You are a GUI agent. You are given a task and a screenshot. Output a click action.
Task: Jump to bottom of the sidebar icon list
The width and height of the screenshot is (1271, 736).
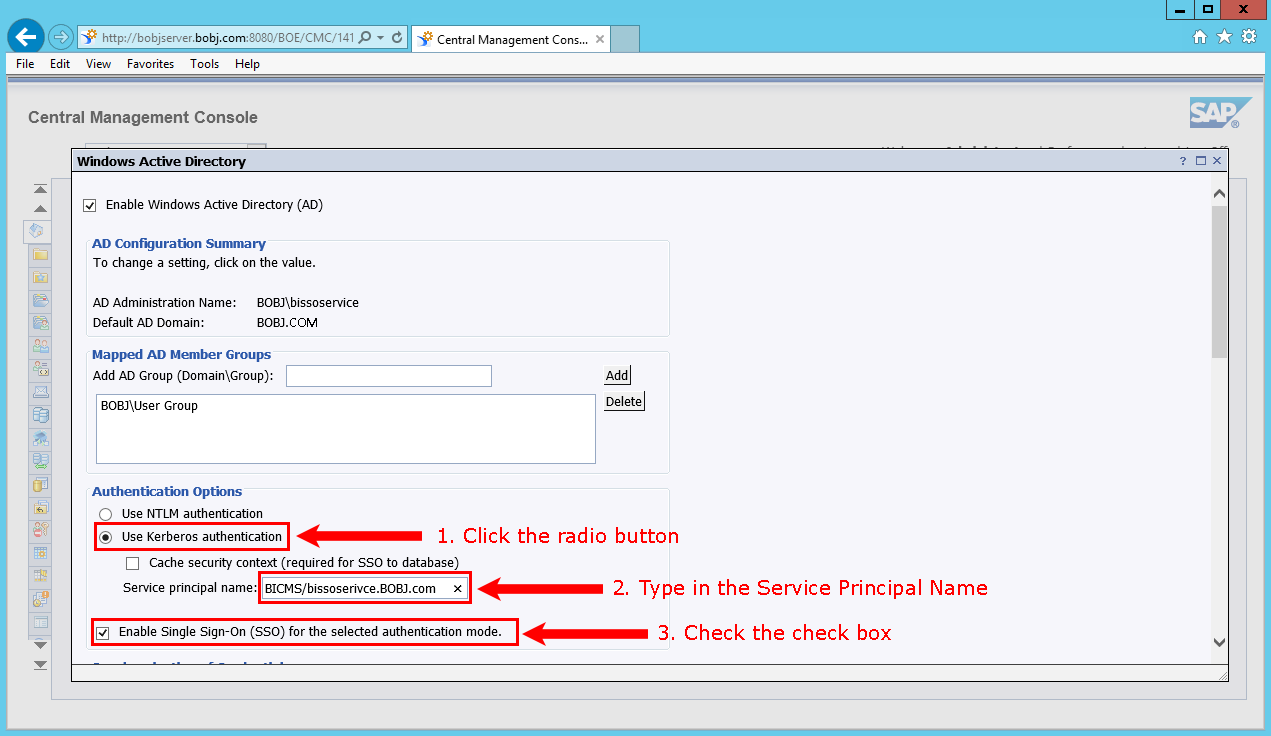(40, 664)
